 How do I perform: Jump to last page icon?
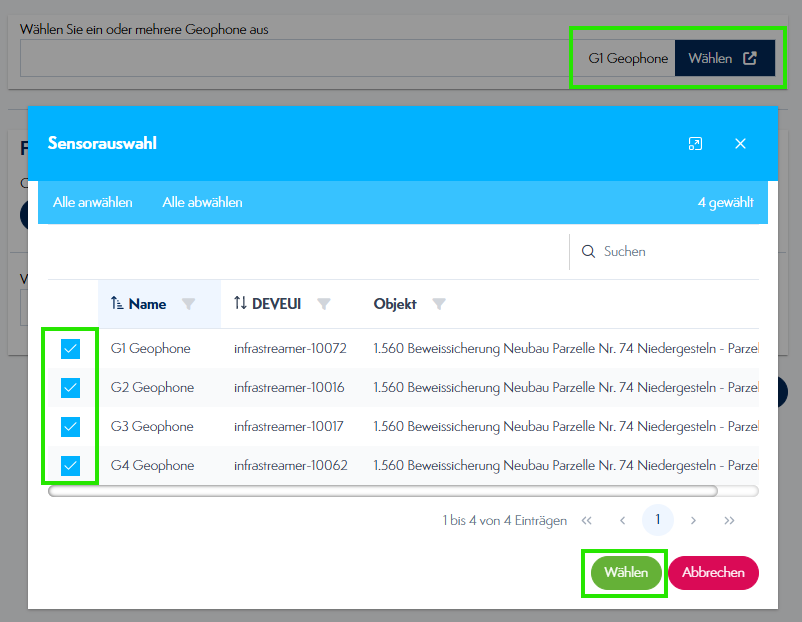pos(729,520)
